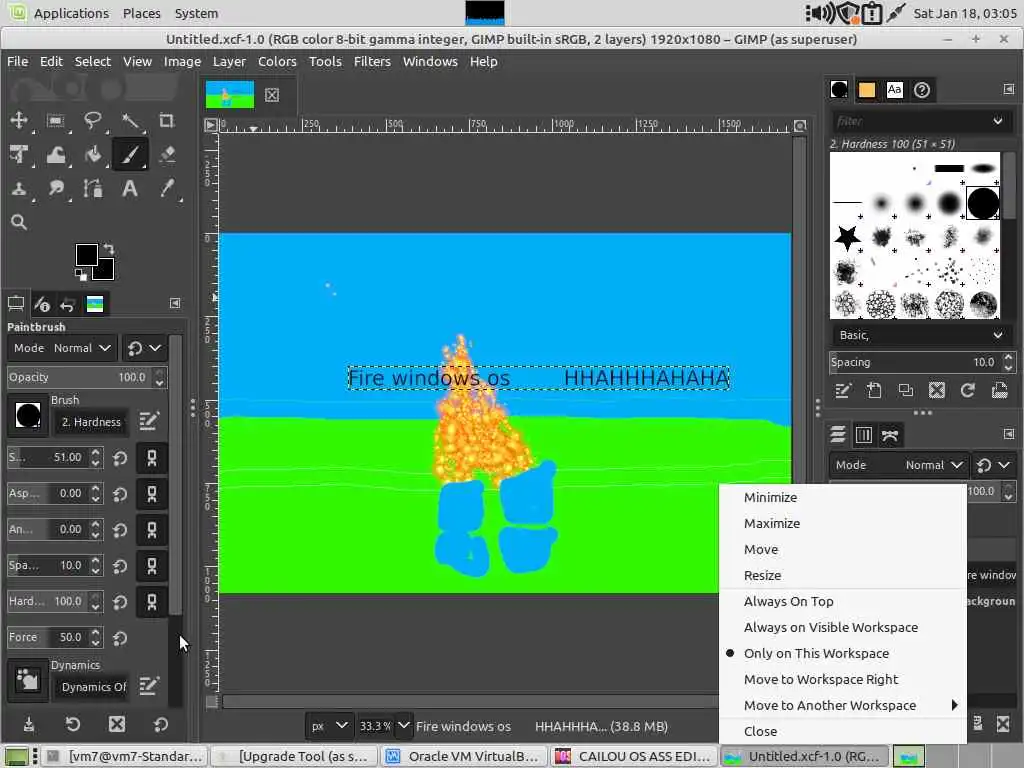Swap foreground and background colors
Image resolution: width=1024 pixels, height=768 pixels.
109,249
